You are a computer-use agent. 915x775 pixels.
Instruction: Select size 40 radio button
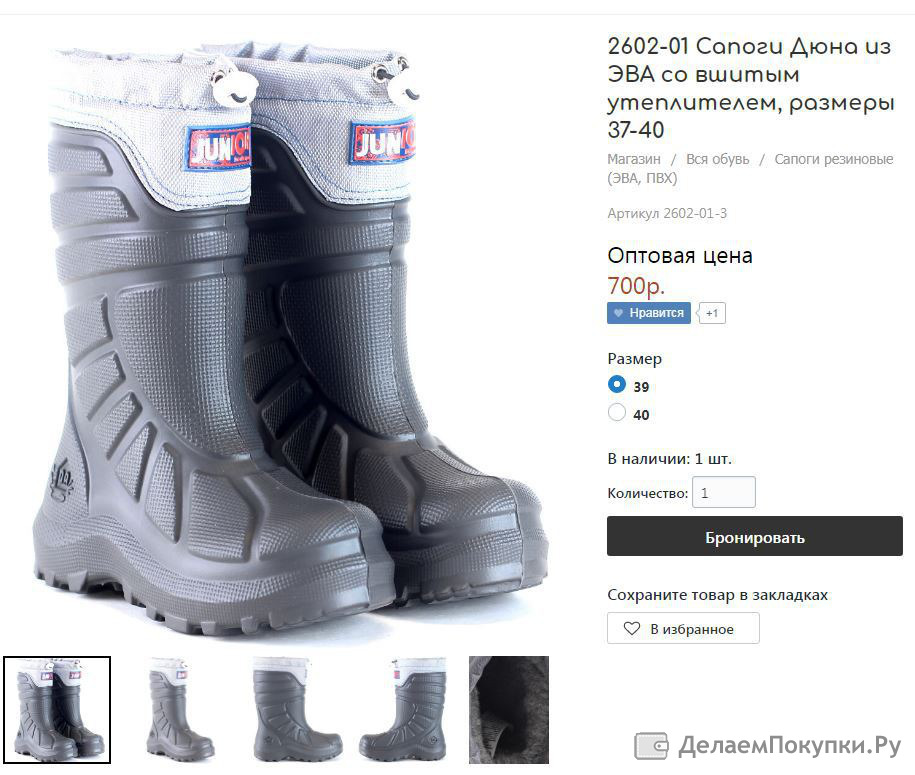(x=617, y=412)
